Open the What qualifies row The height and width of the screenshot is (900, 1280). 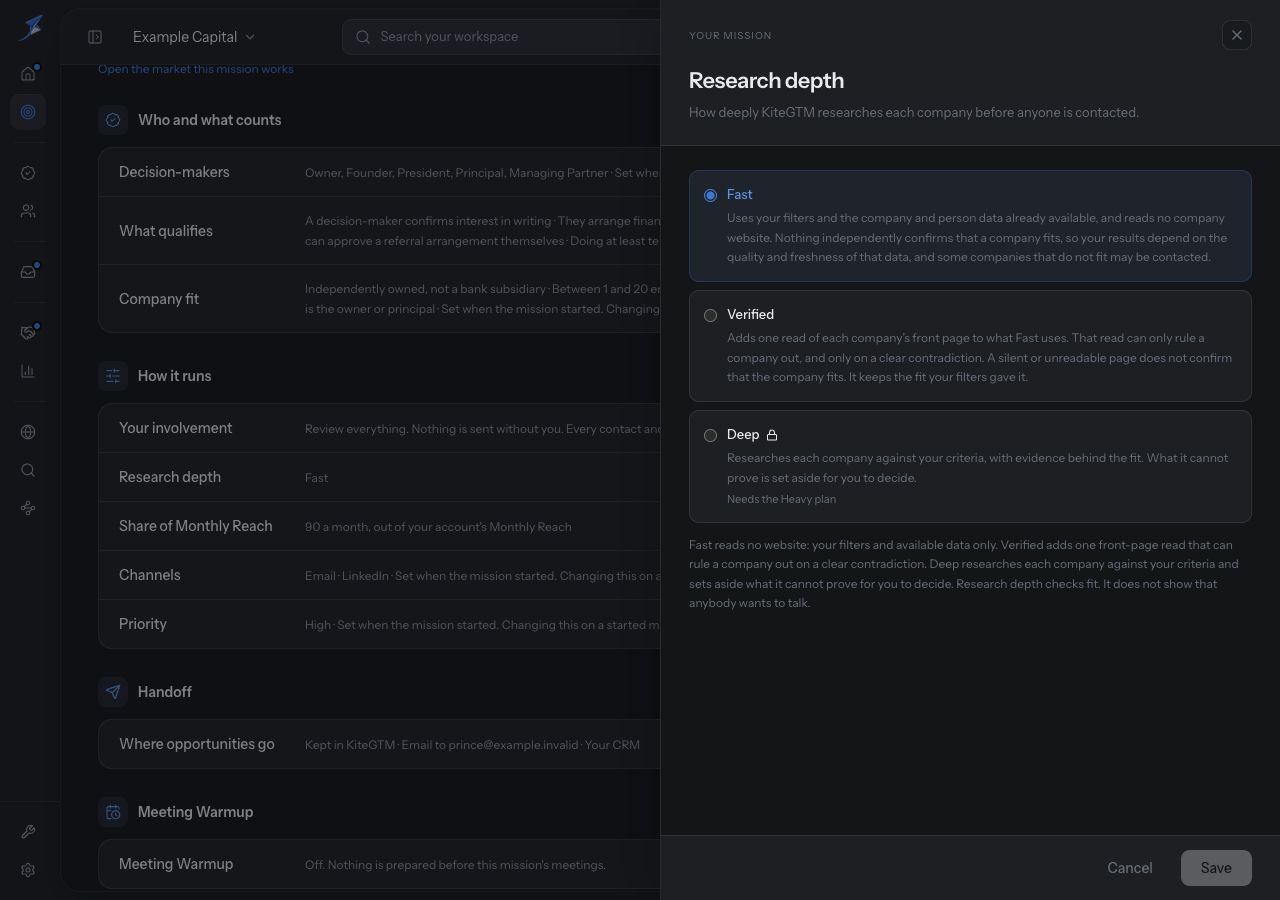(380, 231)
